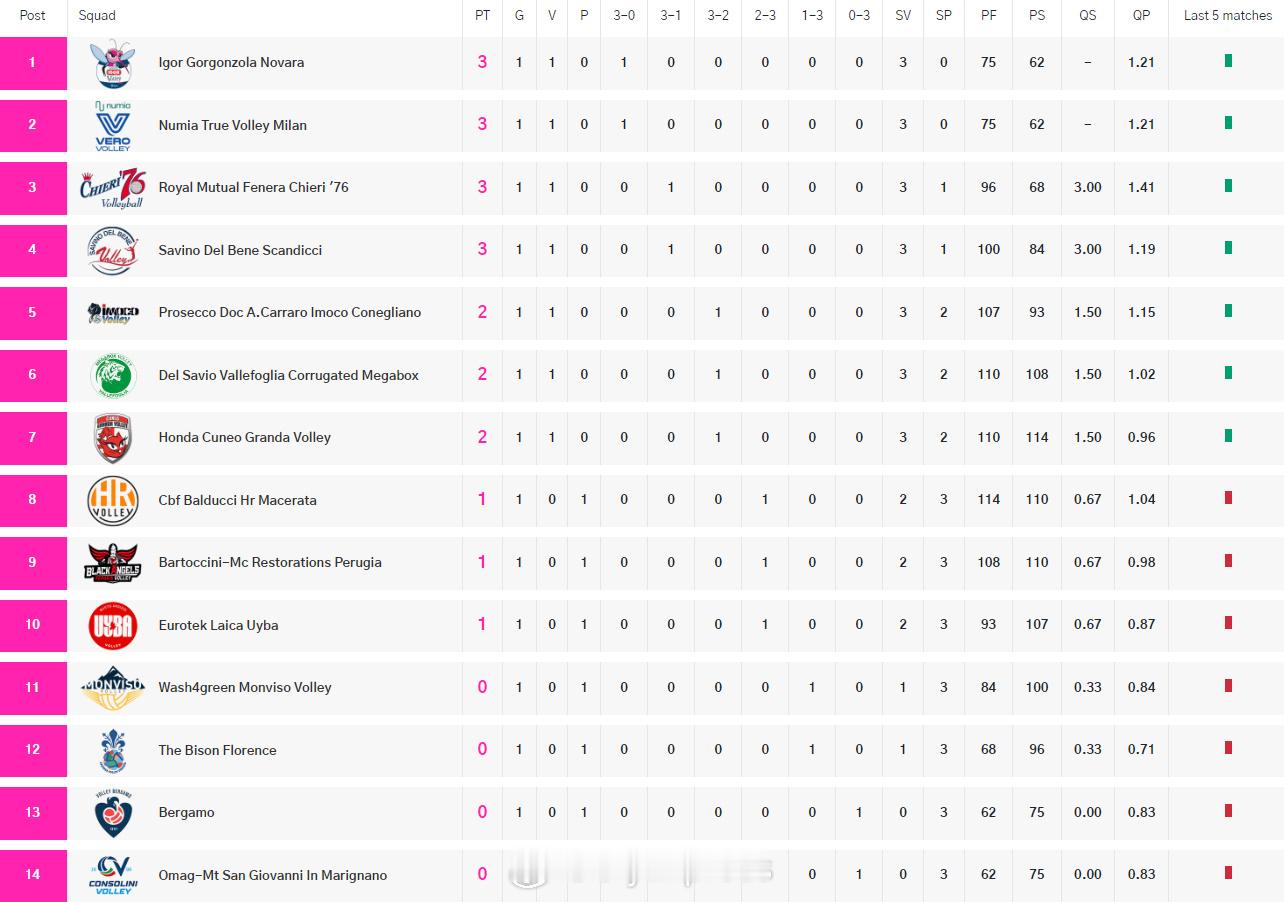The height and width of the screenshot is (902, 1284).
Task: Click the green last-match marker for Novara
Action: click(x=1228, y=61)
